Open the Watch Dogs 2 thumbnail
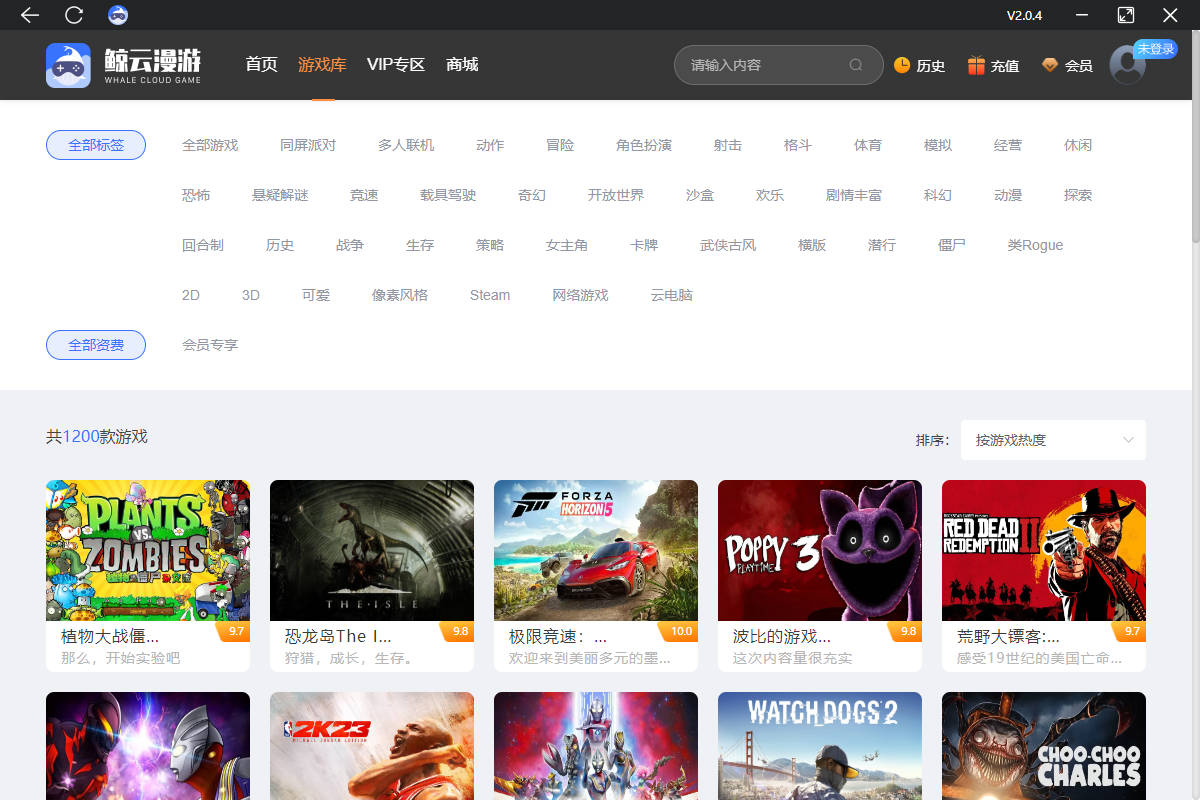Screen dimensions: 1200x800 [x=820, y=746]
